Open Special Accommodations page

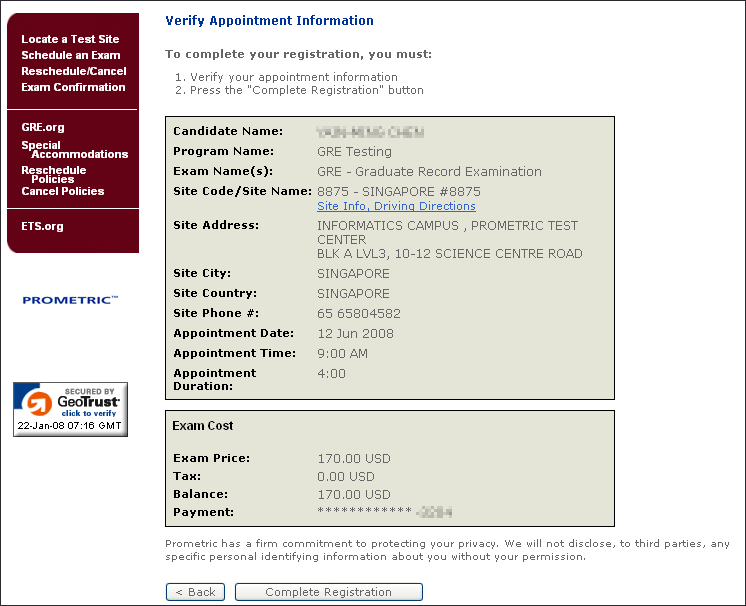click(75, 149)
